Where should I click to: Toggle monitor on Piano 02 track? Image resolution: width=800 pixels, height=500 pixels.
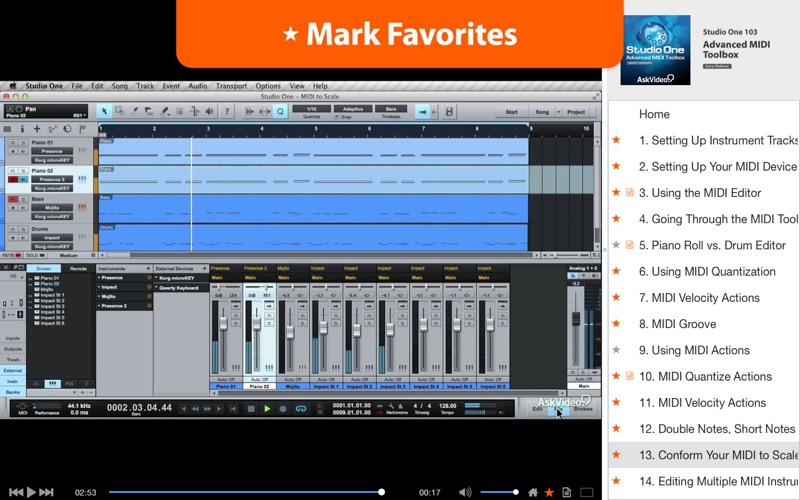[x=23, y=180]
